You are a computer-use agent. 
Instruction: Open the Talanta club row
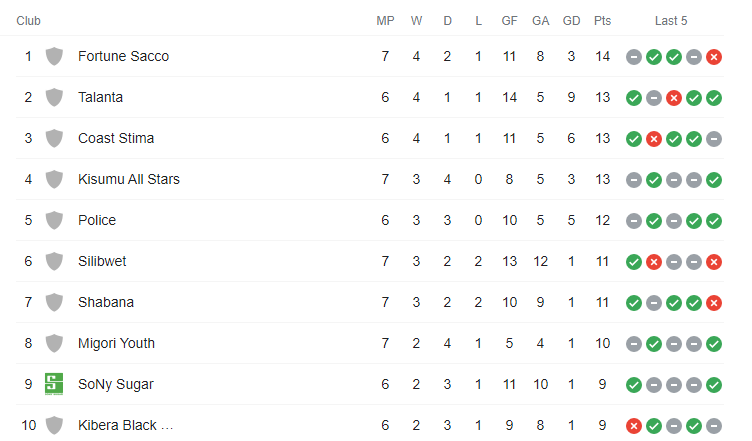point(370,97)
